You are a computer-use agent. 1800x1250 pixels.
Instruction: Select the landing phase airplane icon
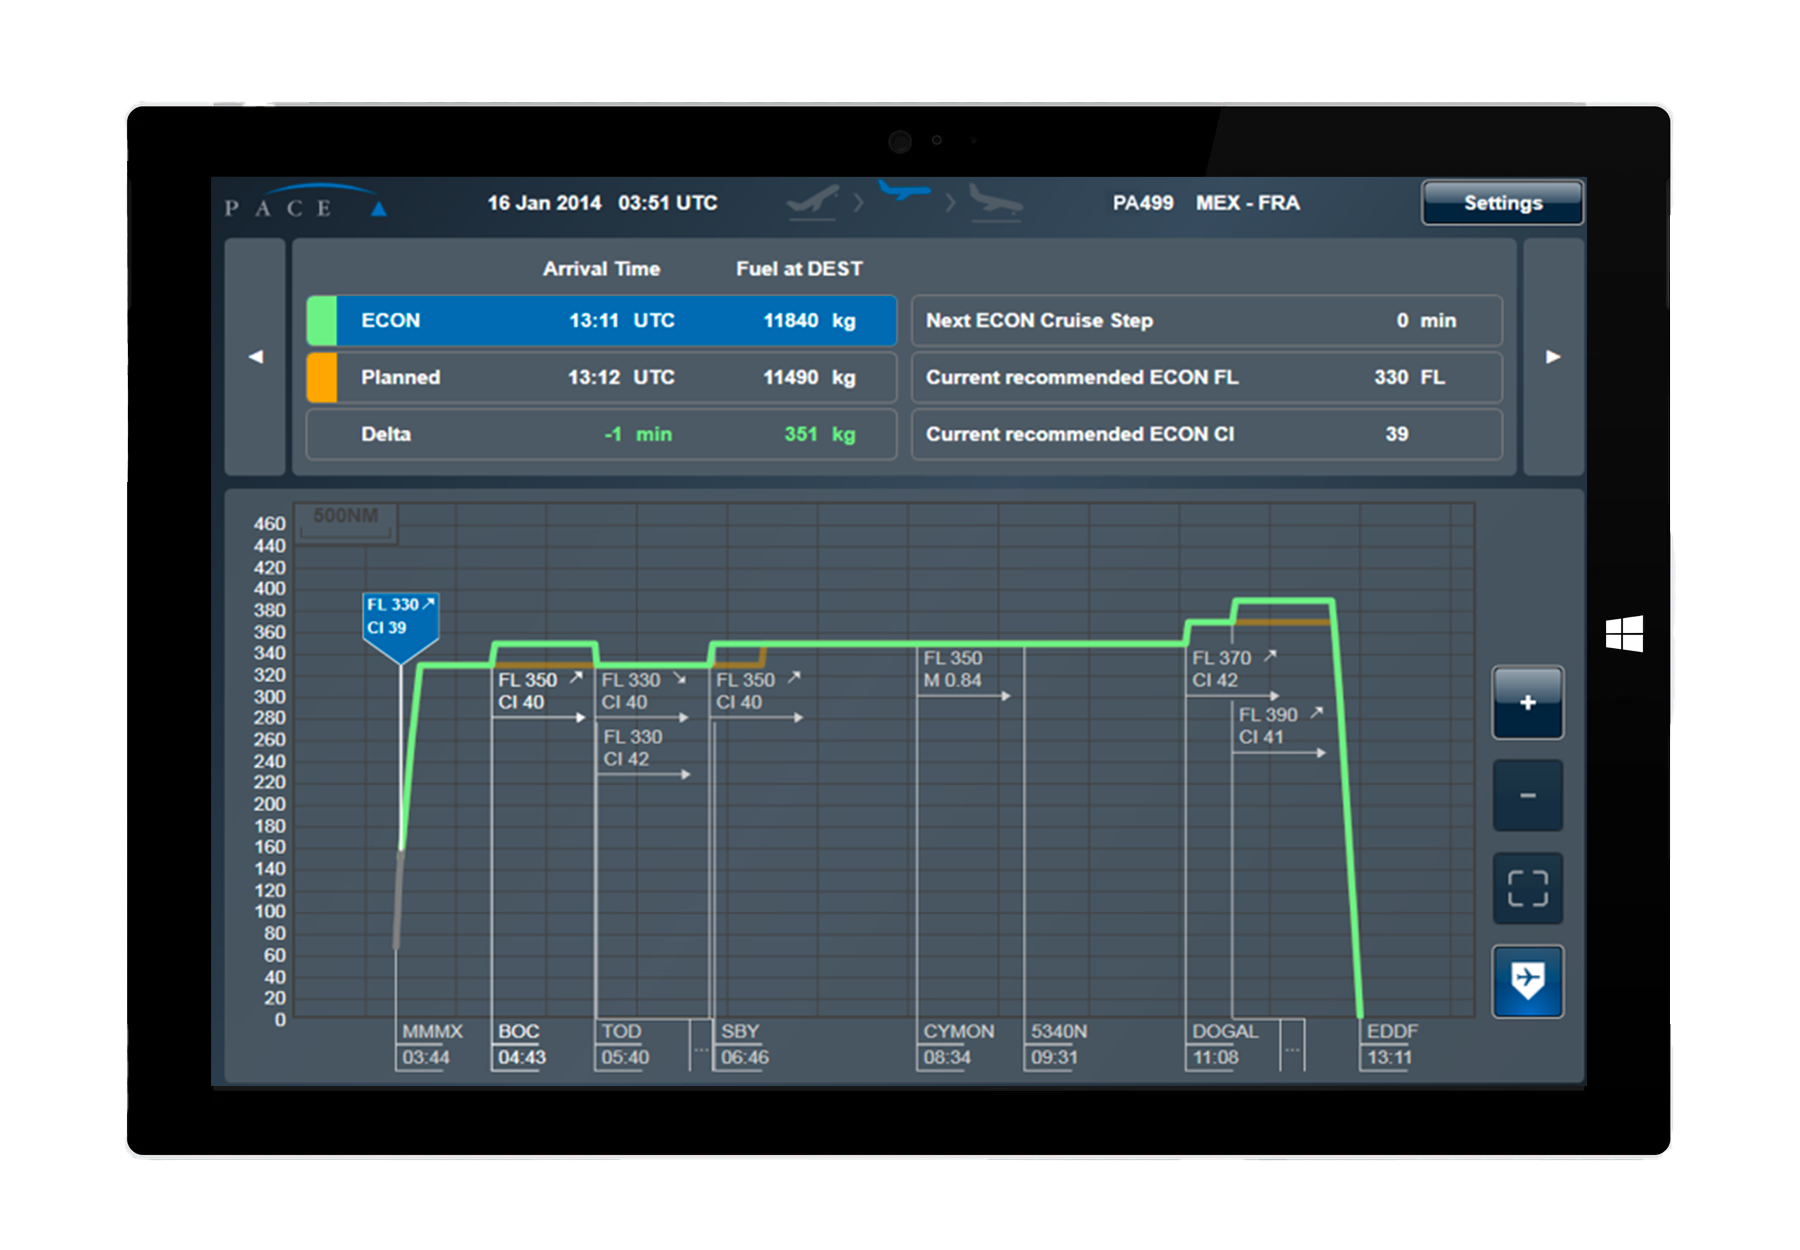pos(995,201)
